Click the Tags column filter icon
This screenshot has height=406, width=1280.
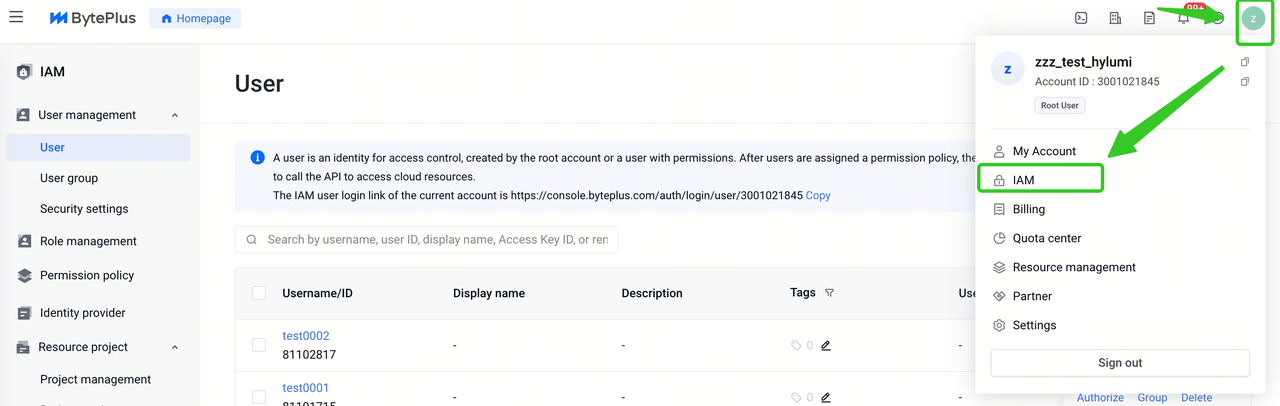point(829,293)
